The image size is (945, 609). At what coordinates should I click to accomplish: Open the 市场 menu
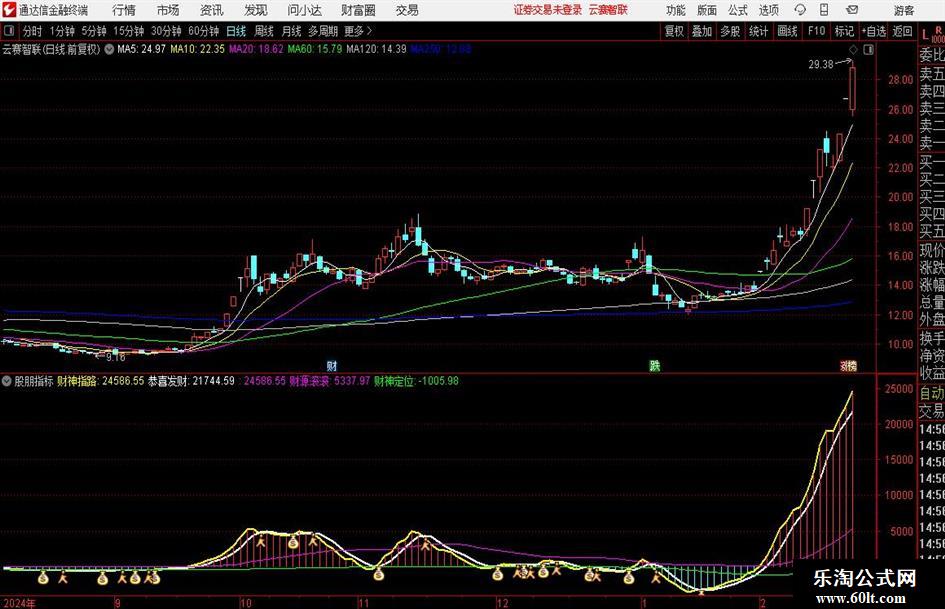[x=168, y=10]
